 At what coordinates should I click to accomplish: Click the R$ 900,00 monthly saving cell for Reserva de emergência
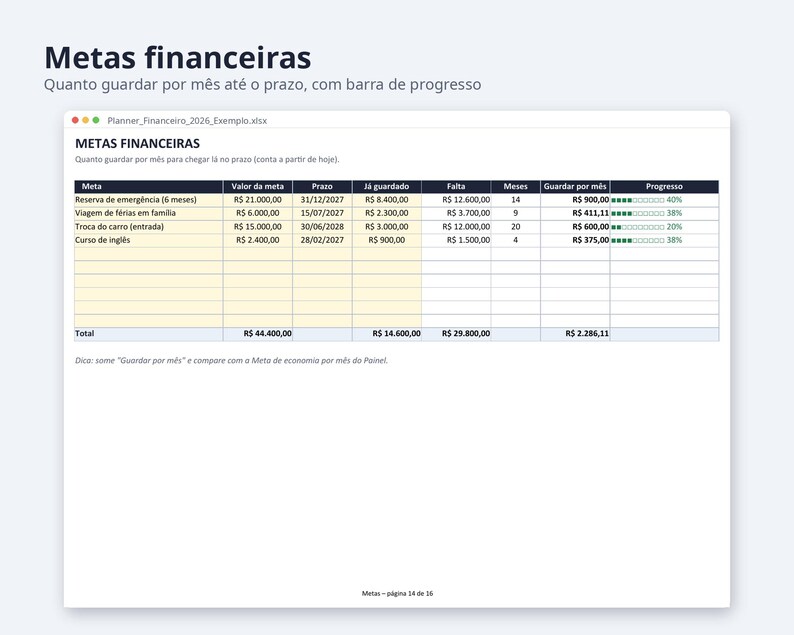pos(575,200)
